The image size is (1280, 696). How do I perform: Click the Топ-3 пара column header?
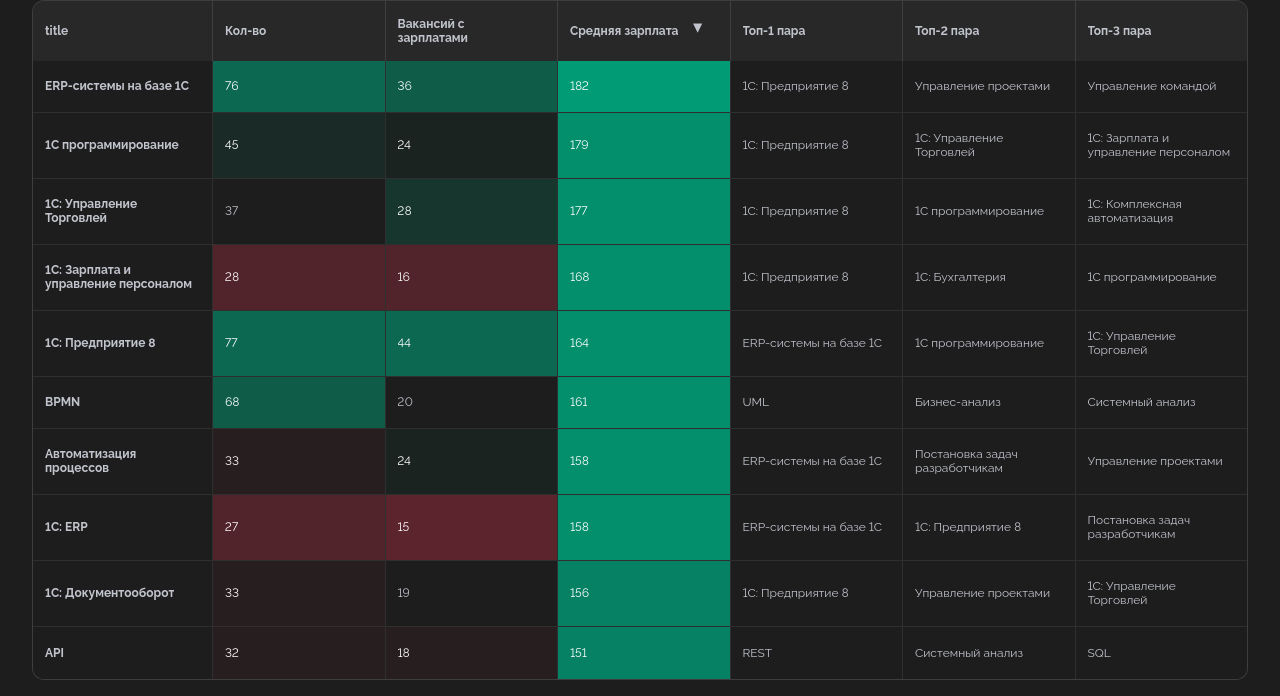coord(1119,31)
